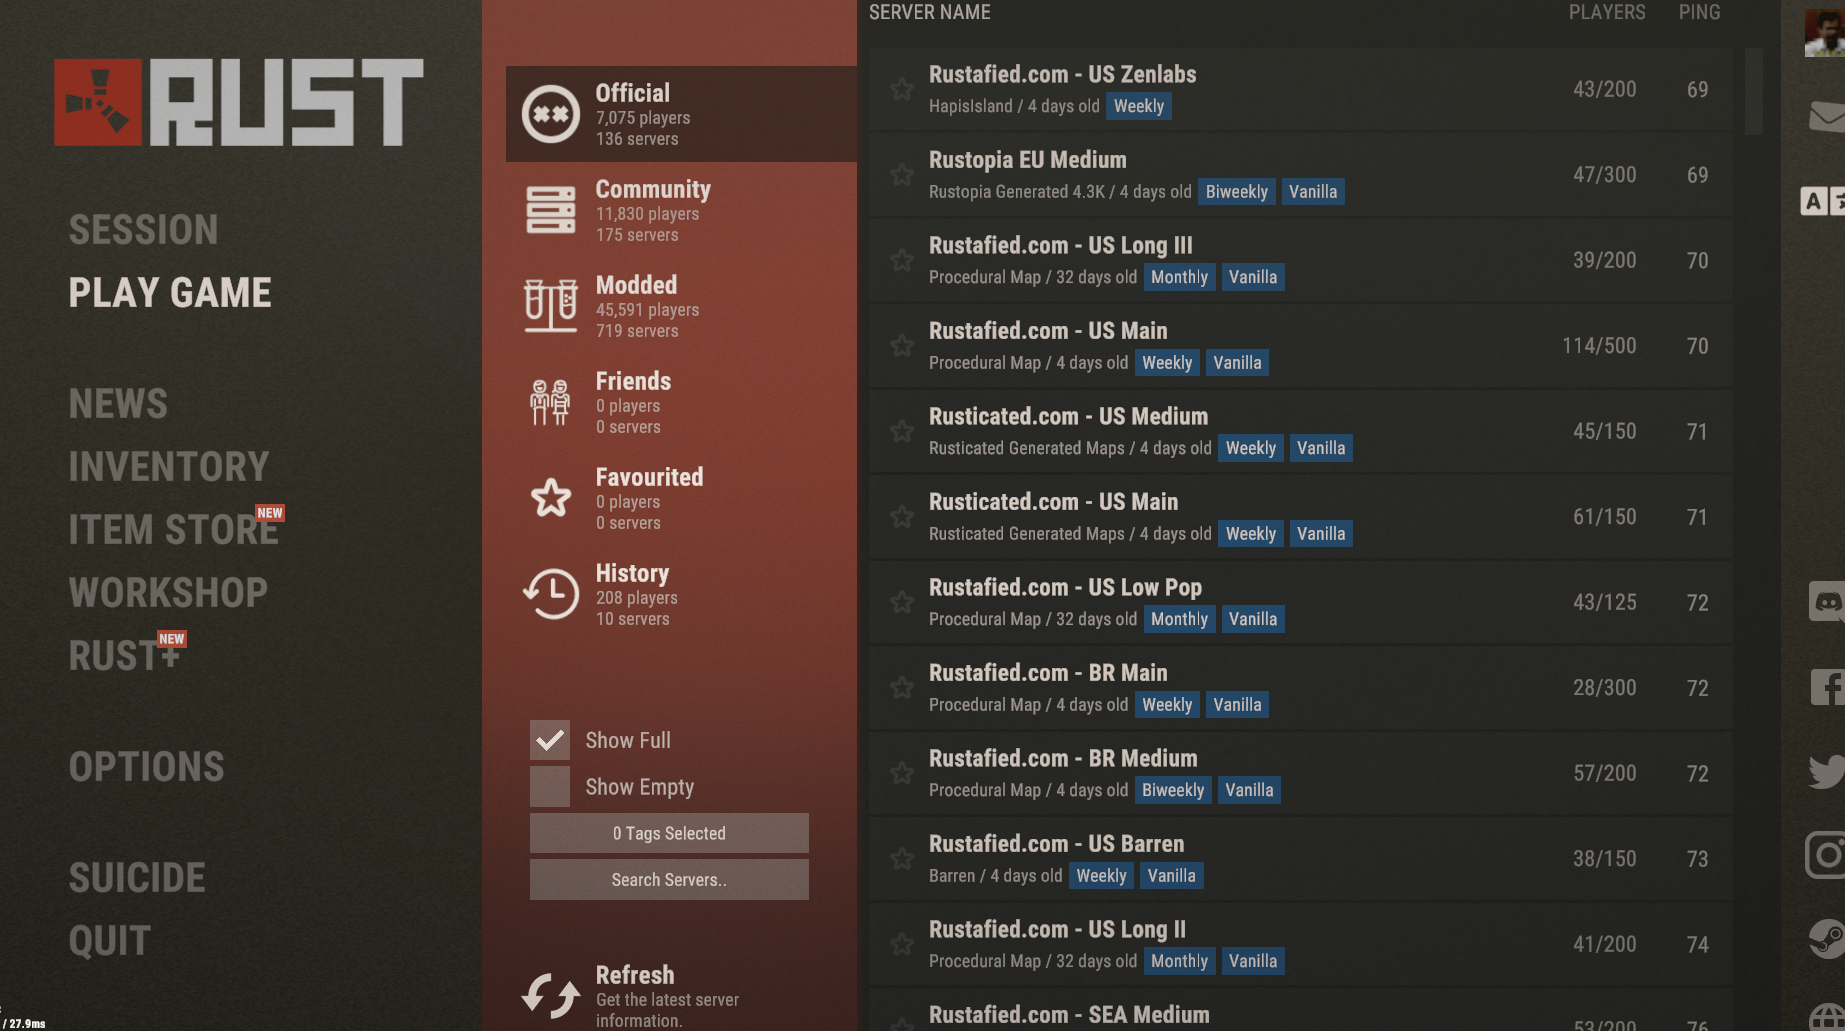This screenshot has width=1845, height=1031.
Task: Favourite the Rustafied.com - US Zenlabs server
Action: (902, 89)
